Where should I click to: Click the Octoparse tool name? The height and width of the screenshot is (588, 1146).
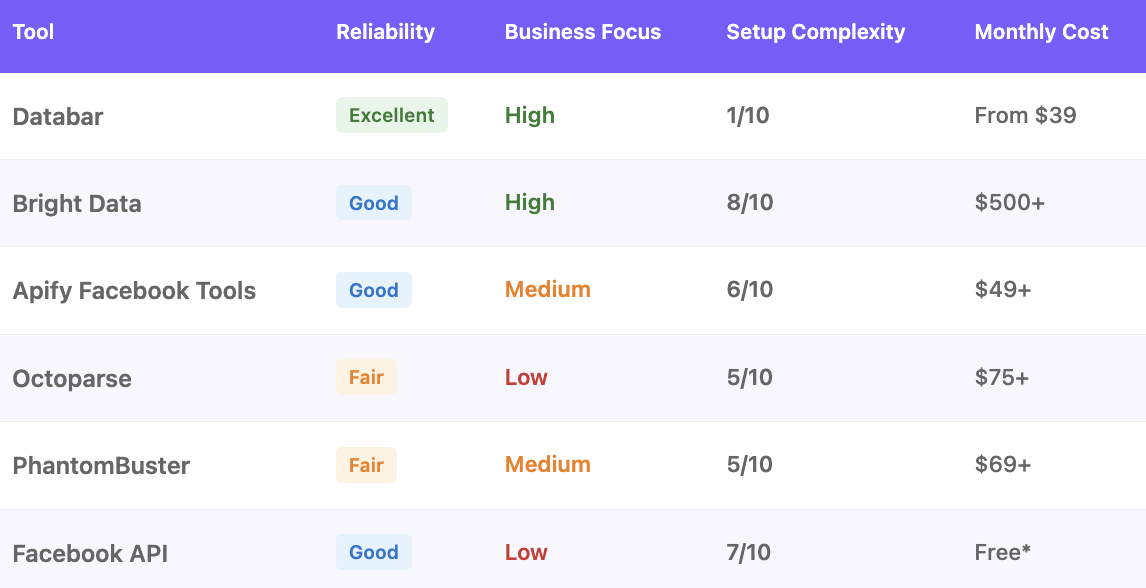point(72,378)
